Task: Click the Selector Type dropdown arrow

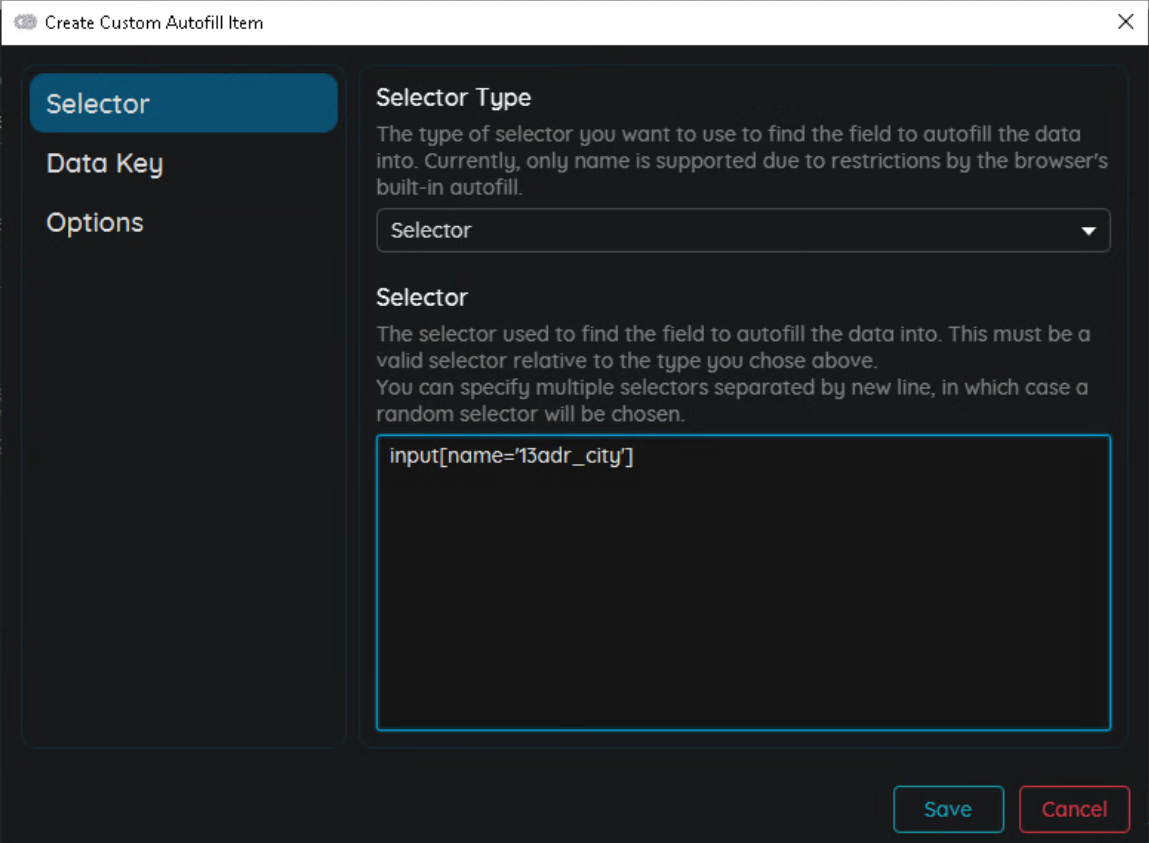Action: pos(1089,231)
